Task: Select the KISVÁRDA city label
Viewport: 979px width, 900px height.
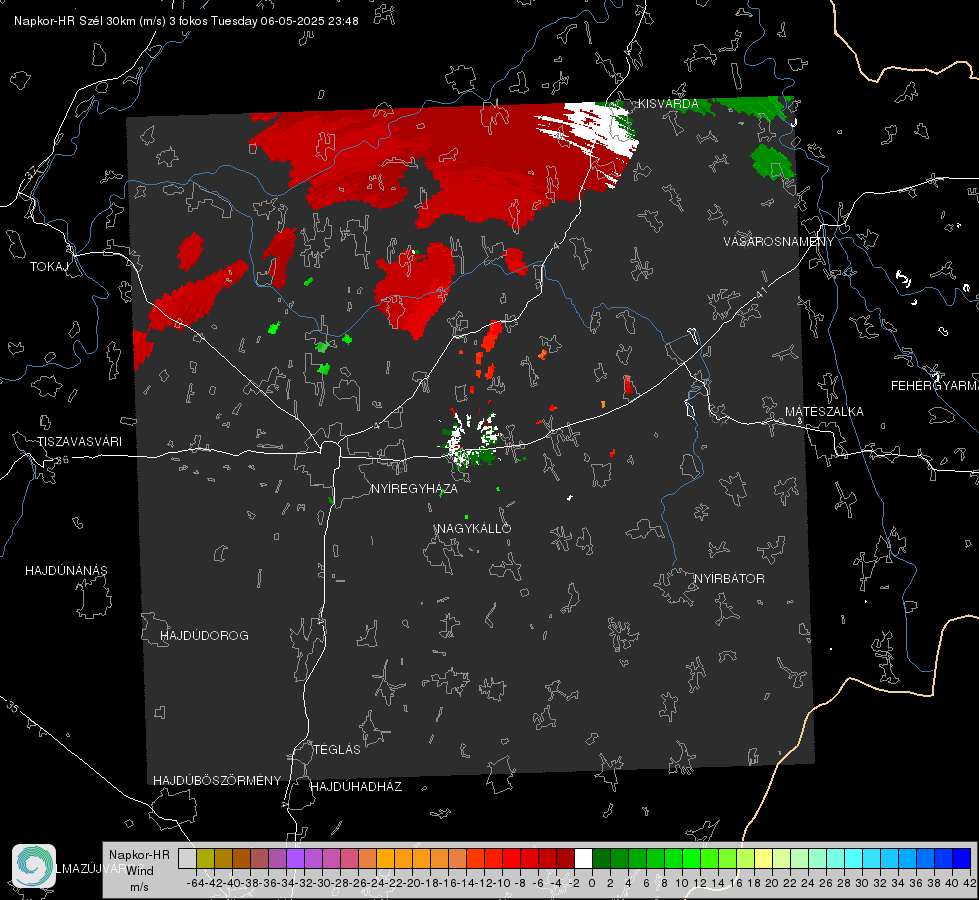Action: pos(667,104)
